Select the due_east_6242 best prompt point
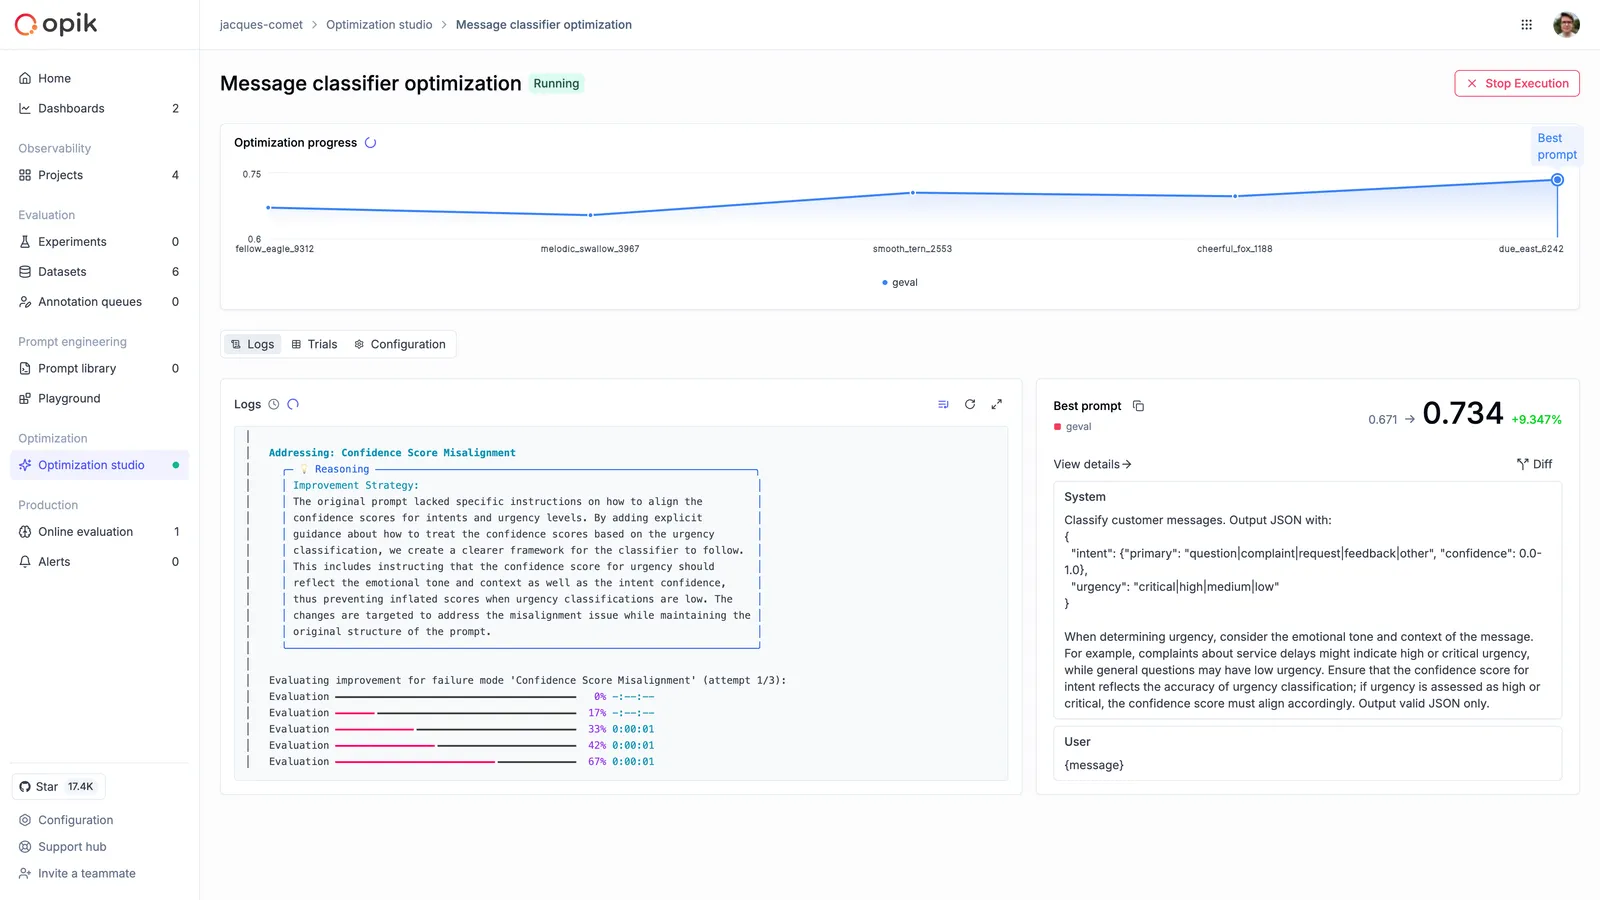 click(x=1557, y=180)
